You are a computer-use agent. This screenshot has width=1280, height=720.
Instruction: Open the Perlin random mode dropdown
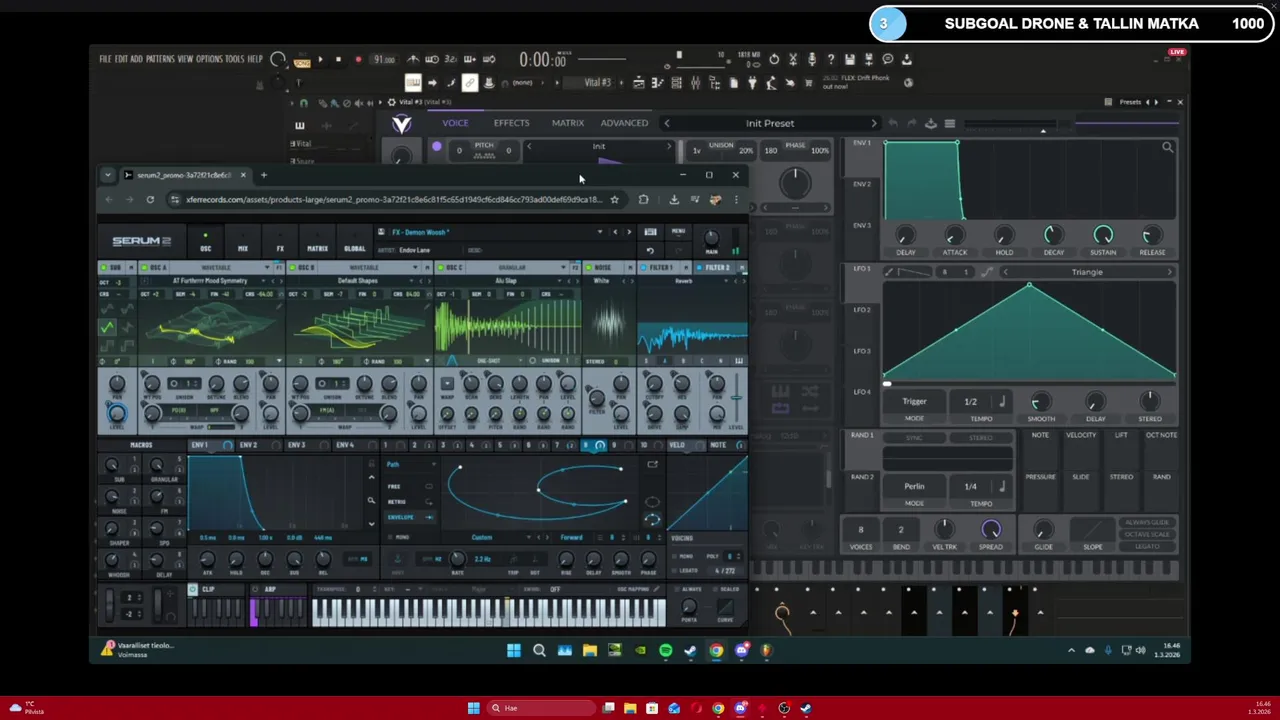[x=914, y=487]
